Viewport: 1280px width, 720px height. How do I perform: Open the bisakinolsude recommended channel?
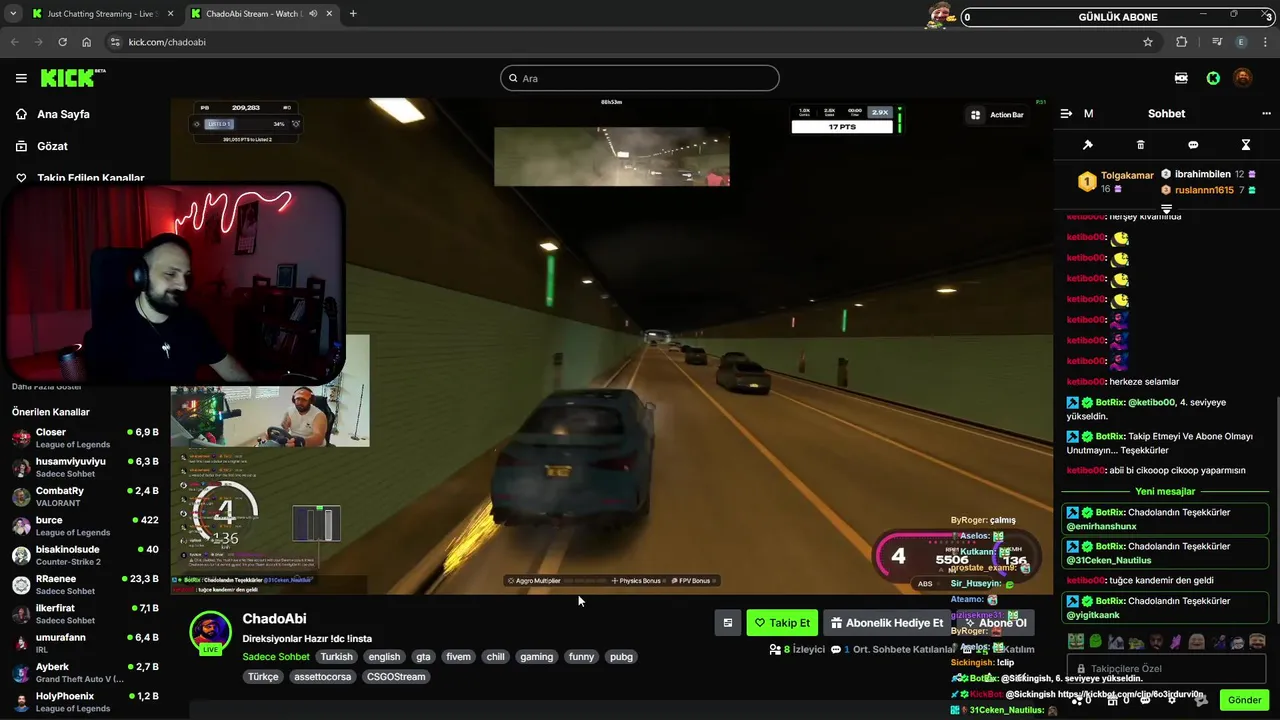pyautogui.click(x=85, y=555)
